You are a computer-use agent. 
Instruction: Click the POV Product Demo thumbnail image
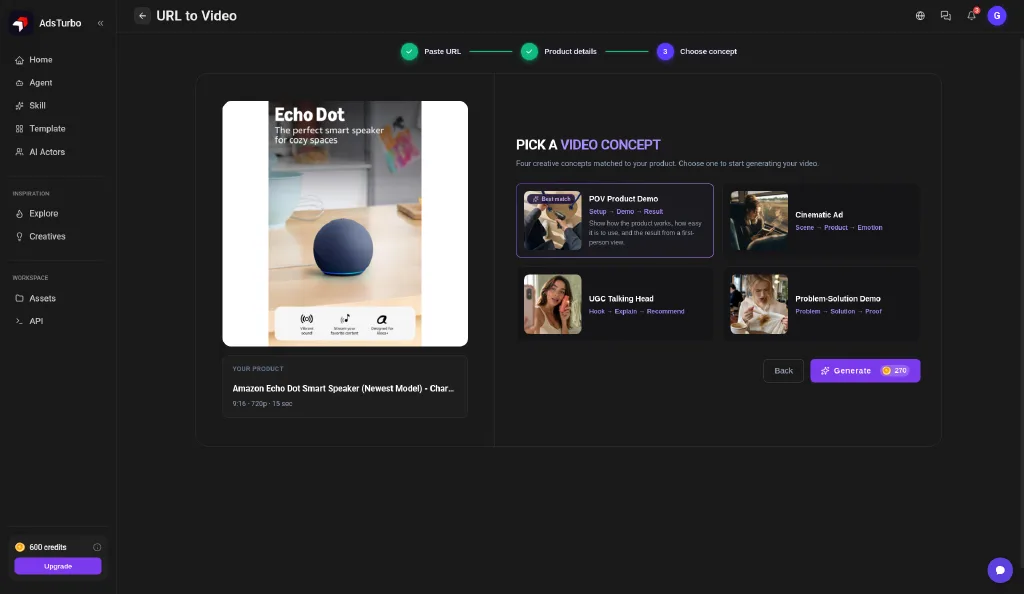click(552, 221)
